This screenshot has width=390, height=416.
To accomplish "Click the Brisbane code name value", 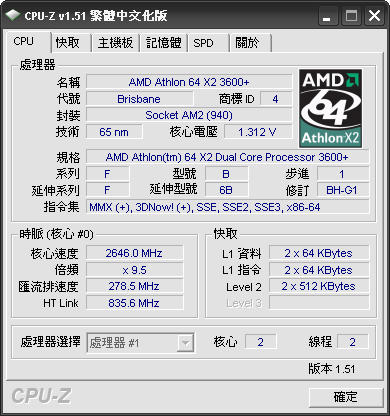I will click(139, 99).
